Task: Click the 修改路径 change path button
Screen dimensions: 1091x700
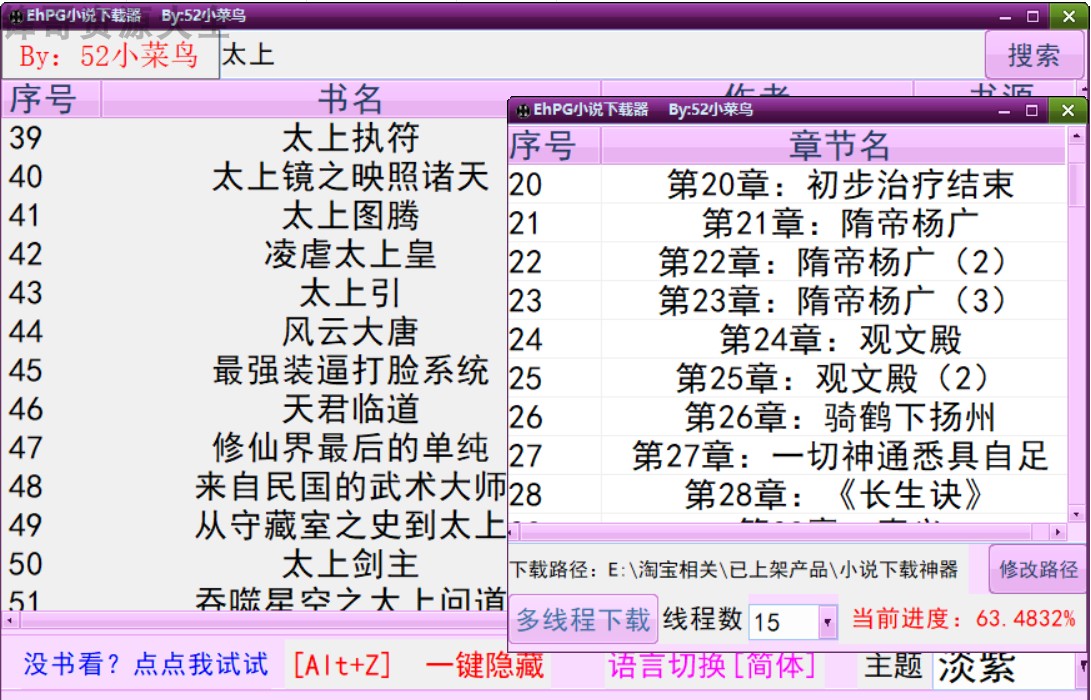Action: pyautogui.click(x=1038, y=569)
